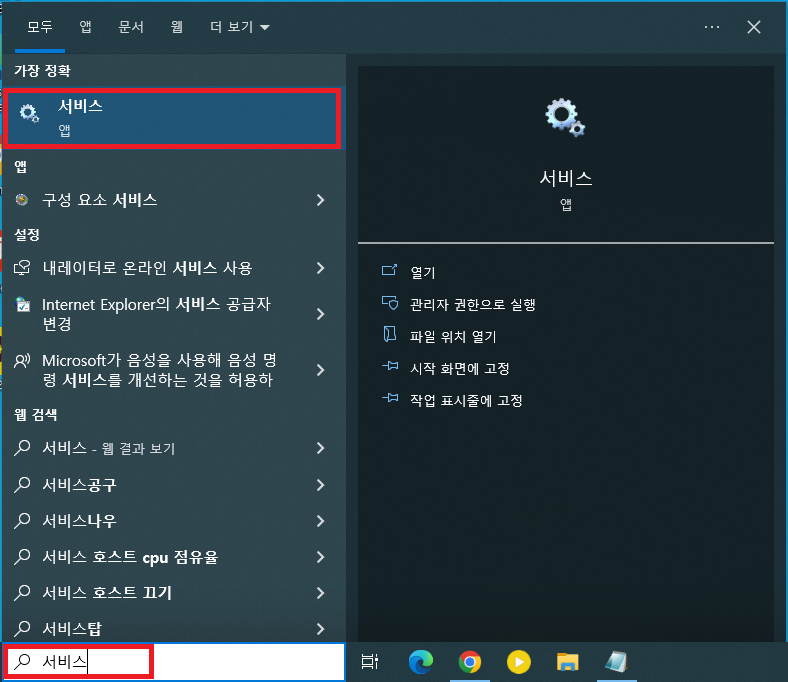Click search icon beside 서비스나우
This screenshot has height=682, width=788.
click(23, 520)
